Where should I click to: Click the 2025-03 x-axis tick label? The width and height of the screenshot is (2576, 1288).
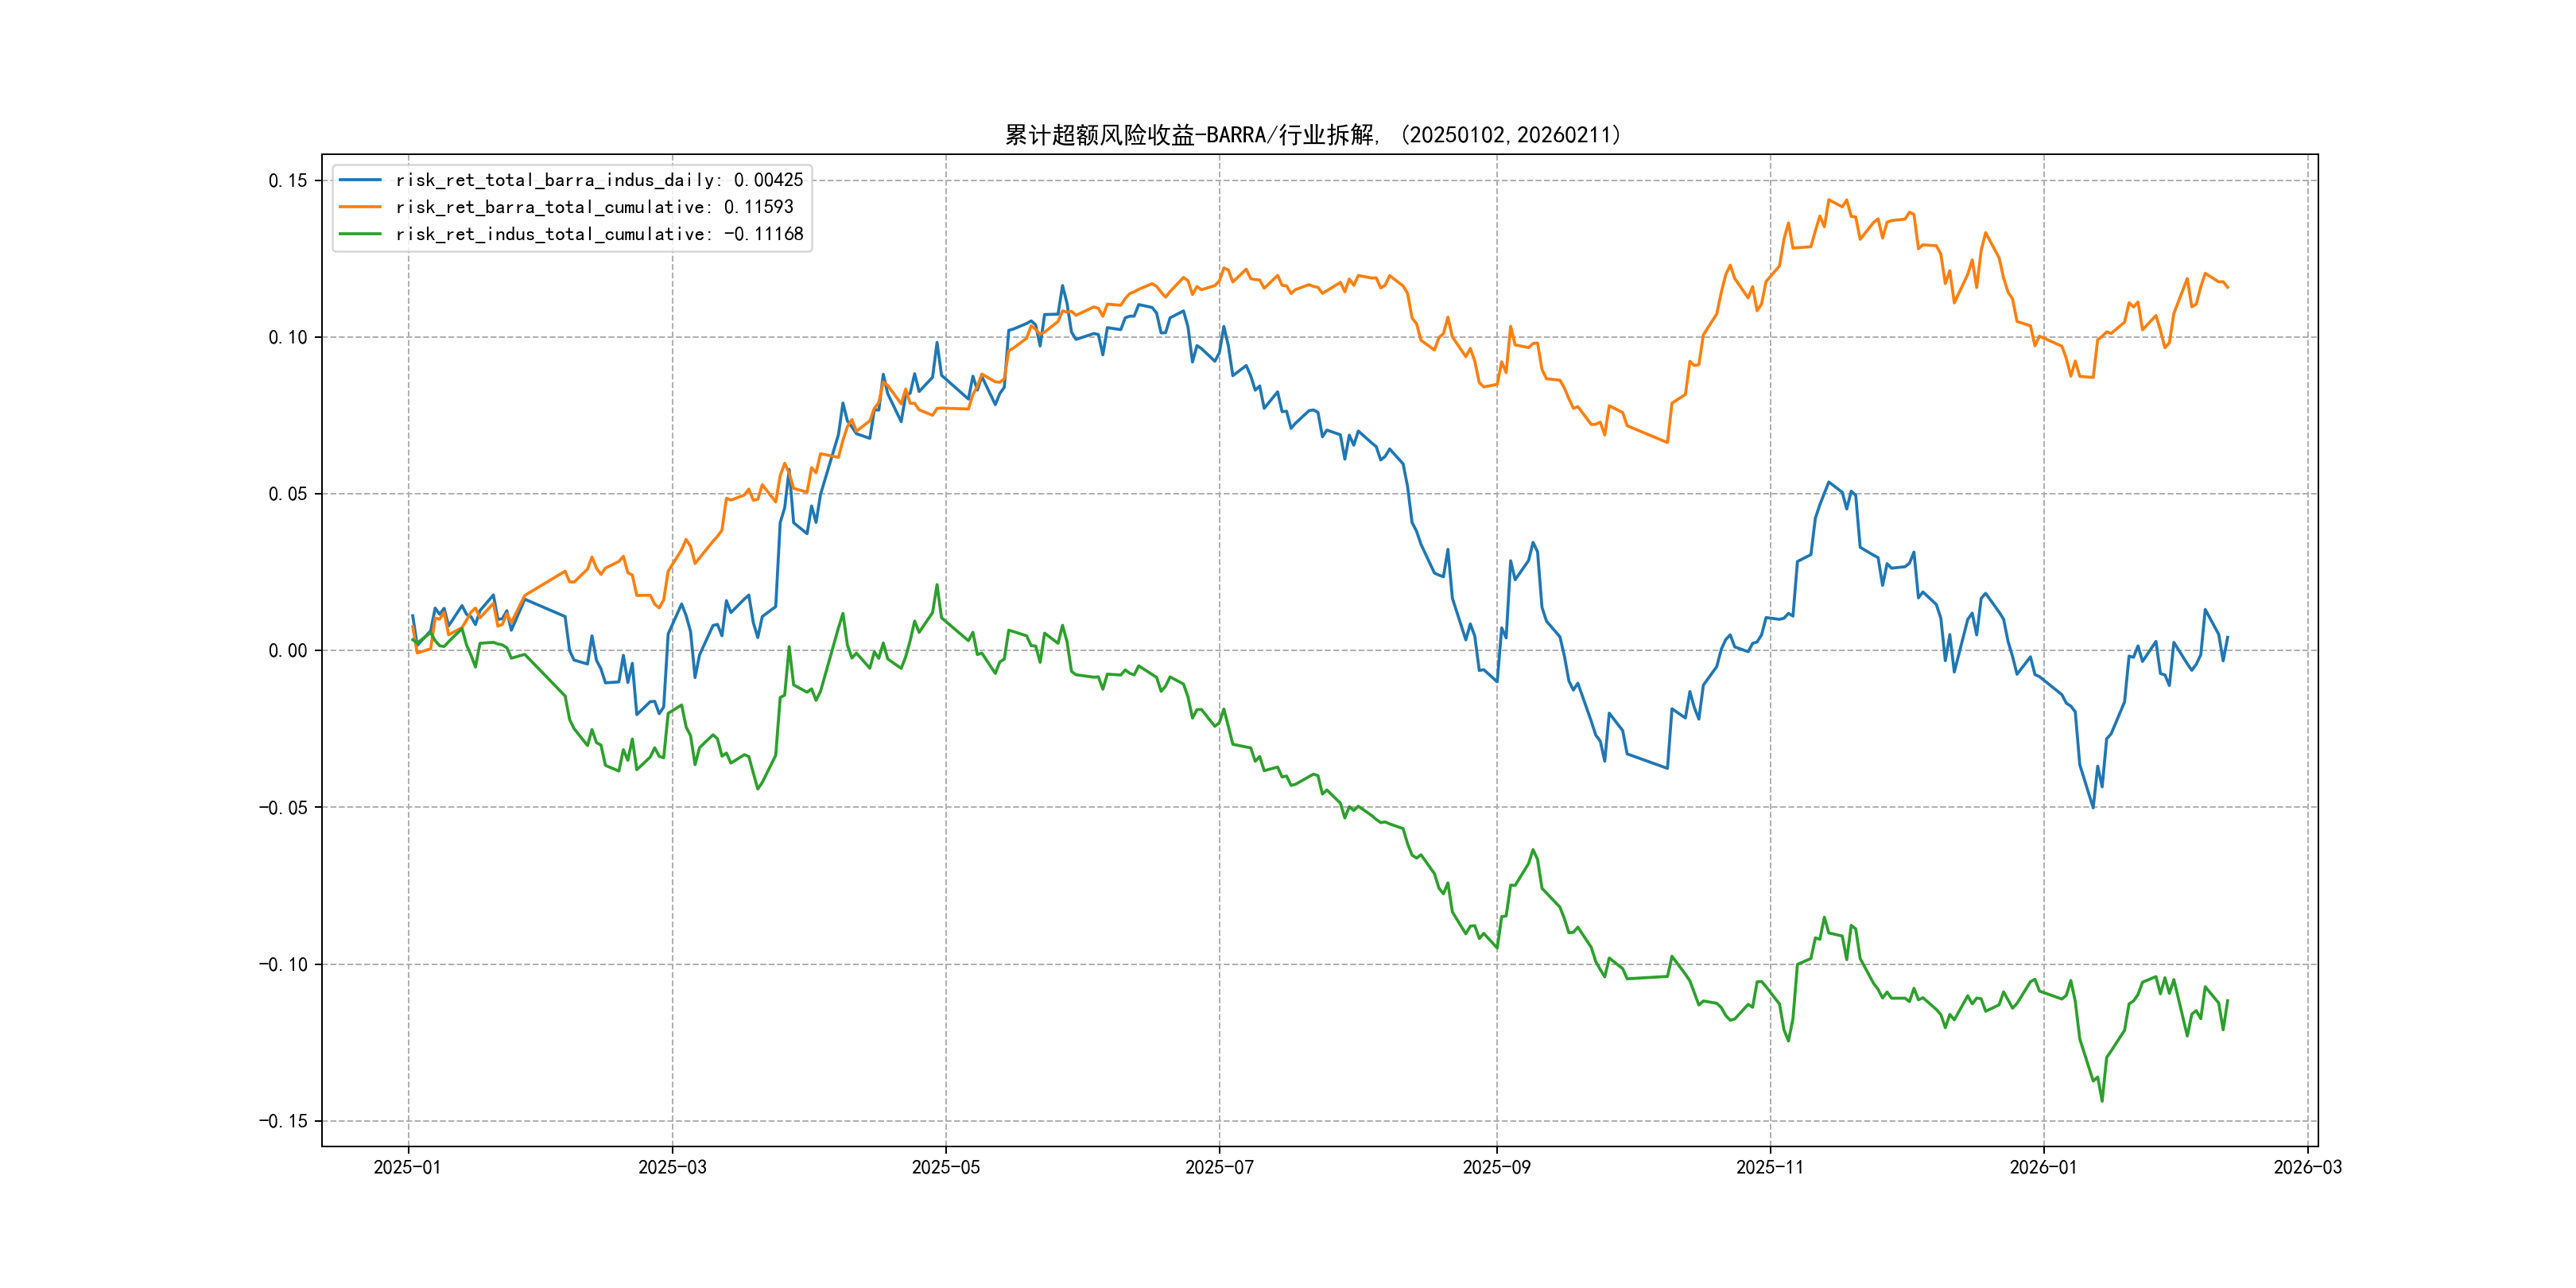coord(672,1167)
